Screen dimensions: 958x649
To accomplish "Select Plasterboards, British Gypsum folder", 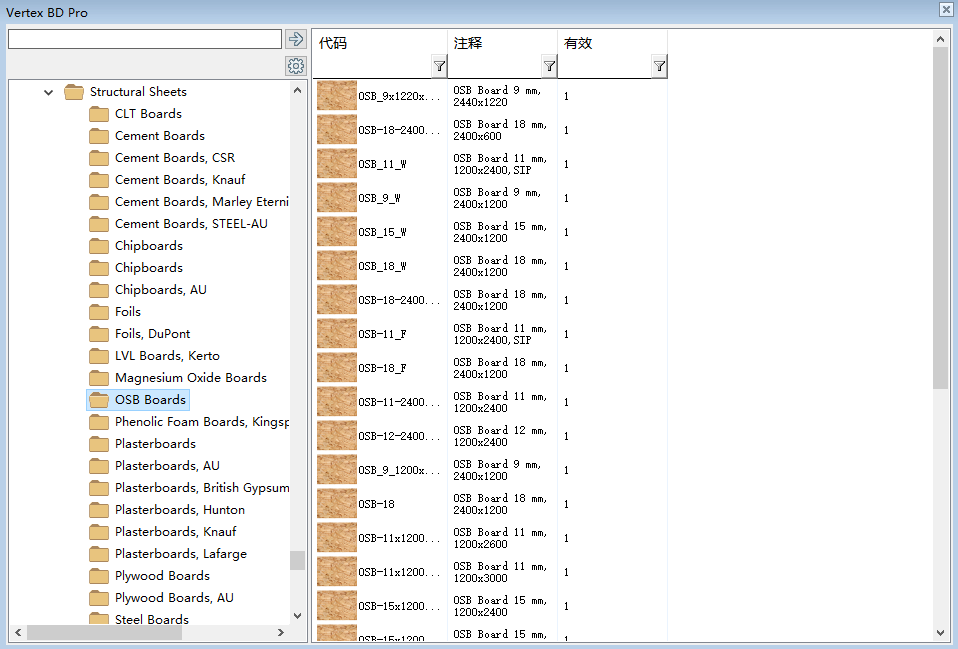I will pos(202,488).
